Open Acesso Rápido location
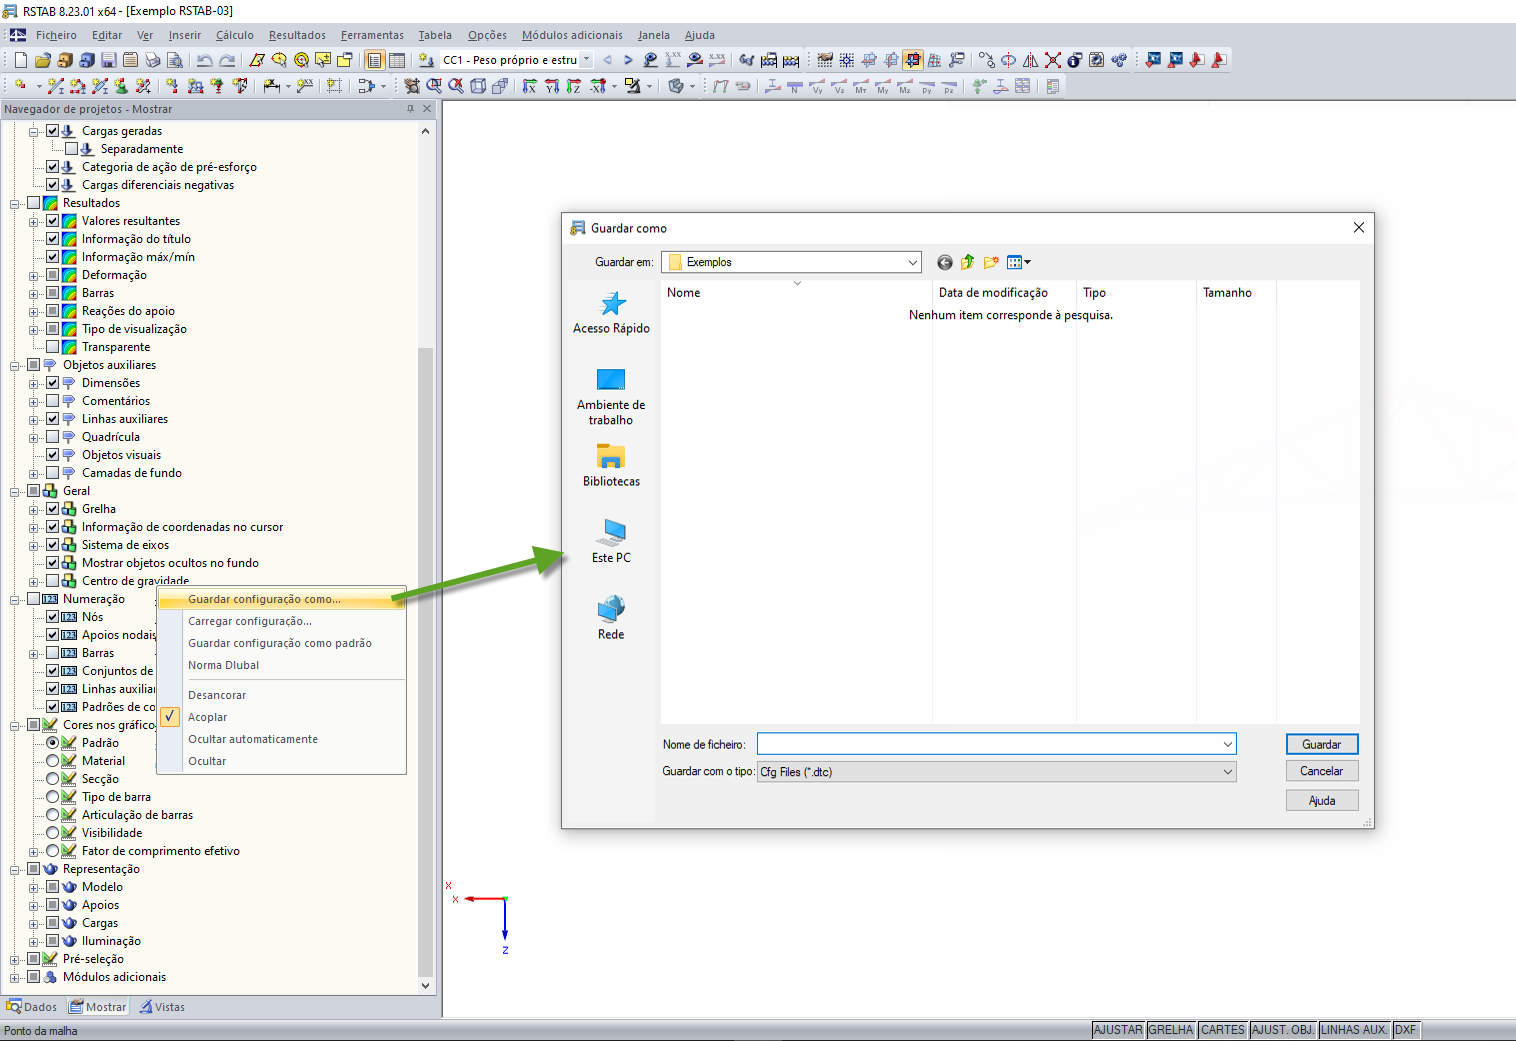 (611, 313)
